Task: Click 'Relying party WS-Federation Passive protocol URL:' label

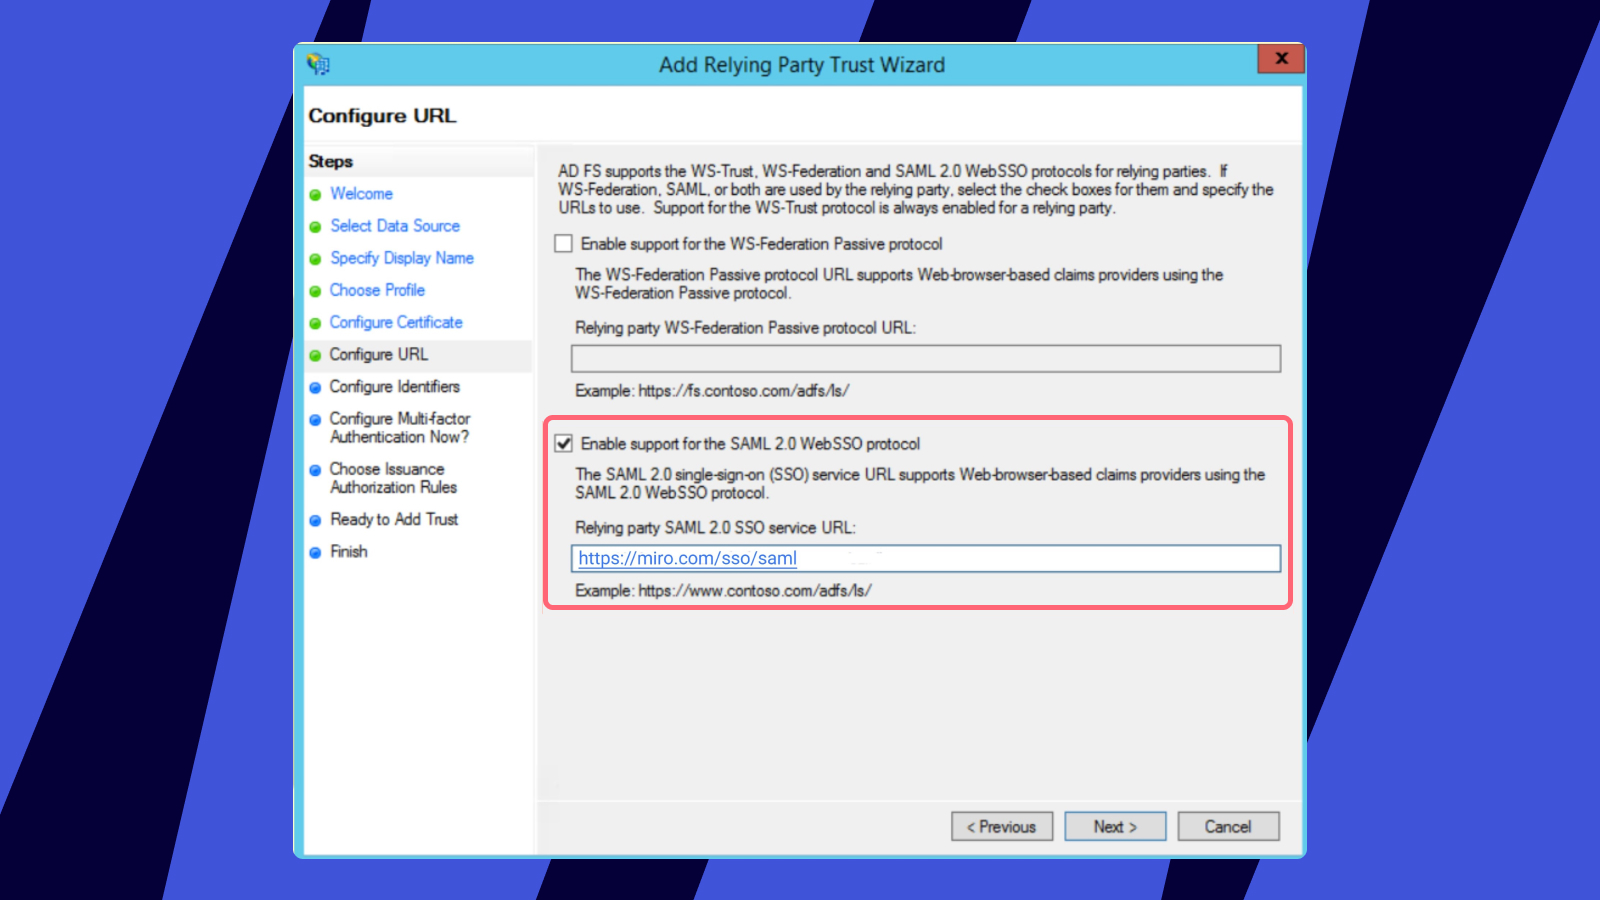Action: (x=745, y=328)
